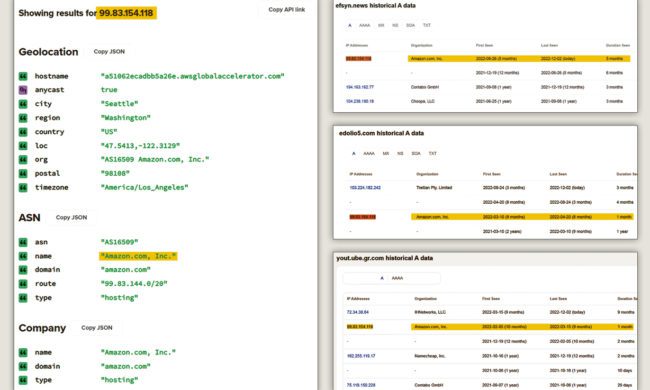The height and width of the screenshot is (390, 650).
Task: Click the "47.5413,-122.3129" loc value
Action: (x=140, y=146)
